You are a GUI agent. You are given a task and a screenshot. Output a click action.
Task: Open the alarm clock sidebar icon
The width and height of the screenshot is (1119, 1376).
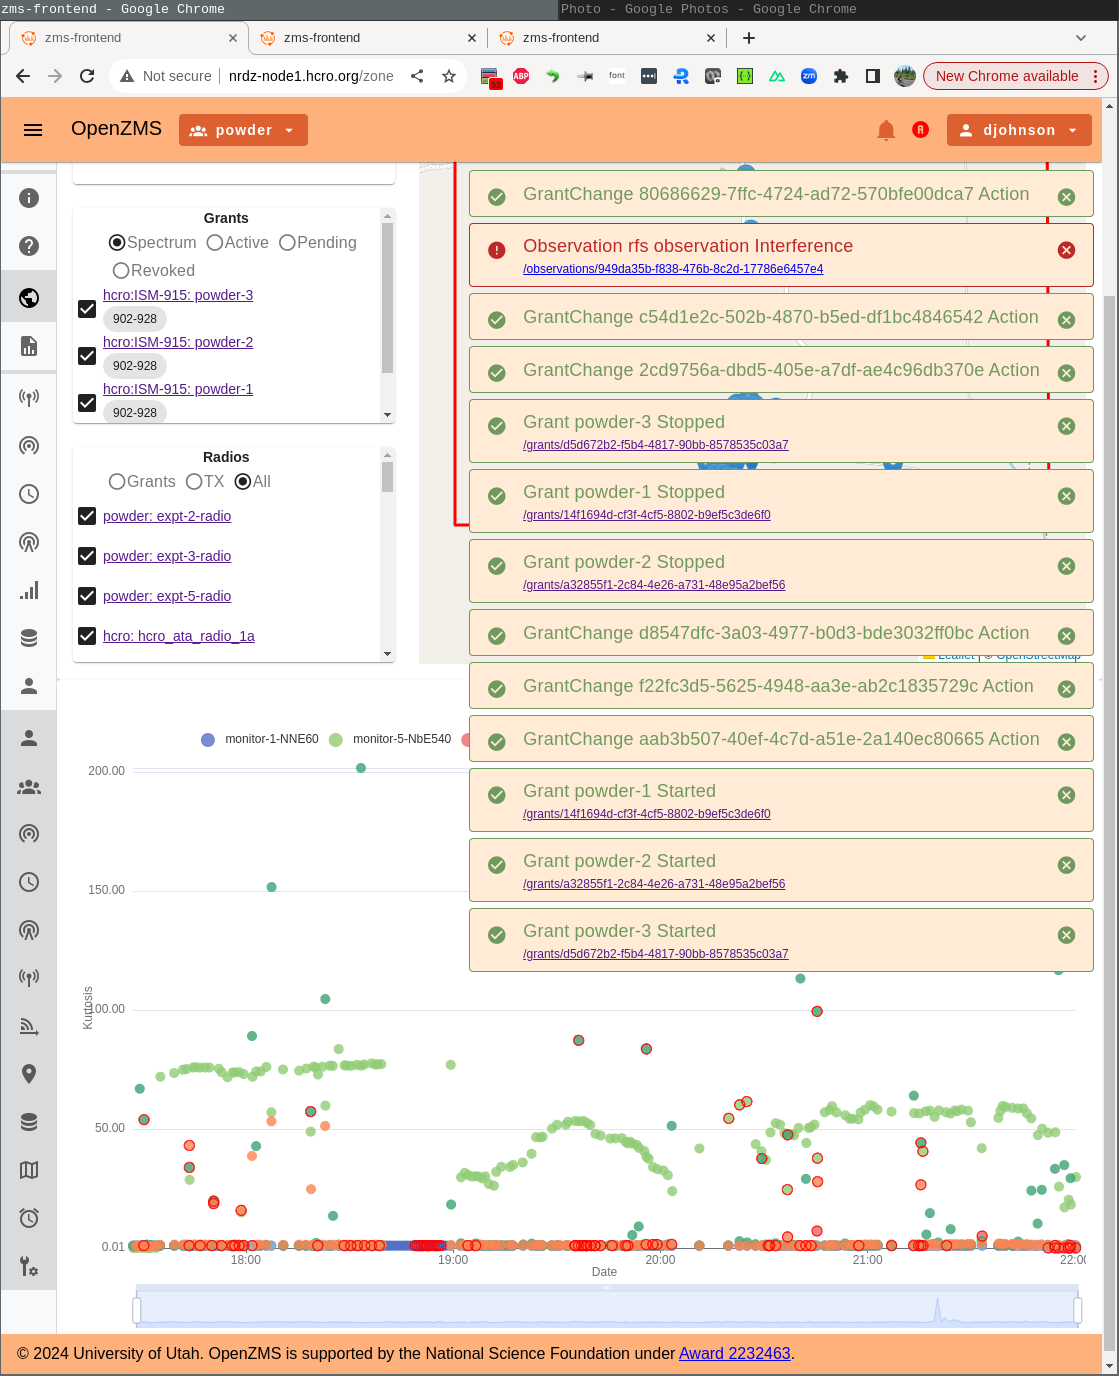29,1218
